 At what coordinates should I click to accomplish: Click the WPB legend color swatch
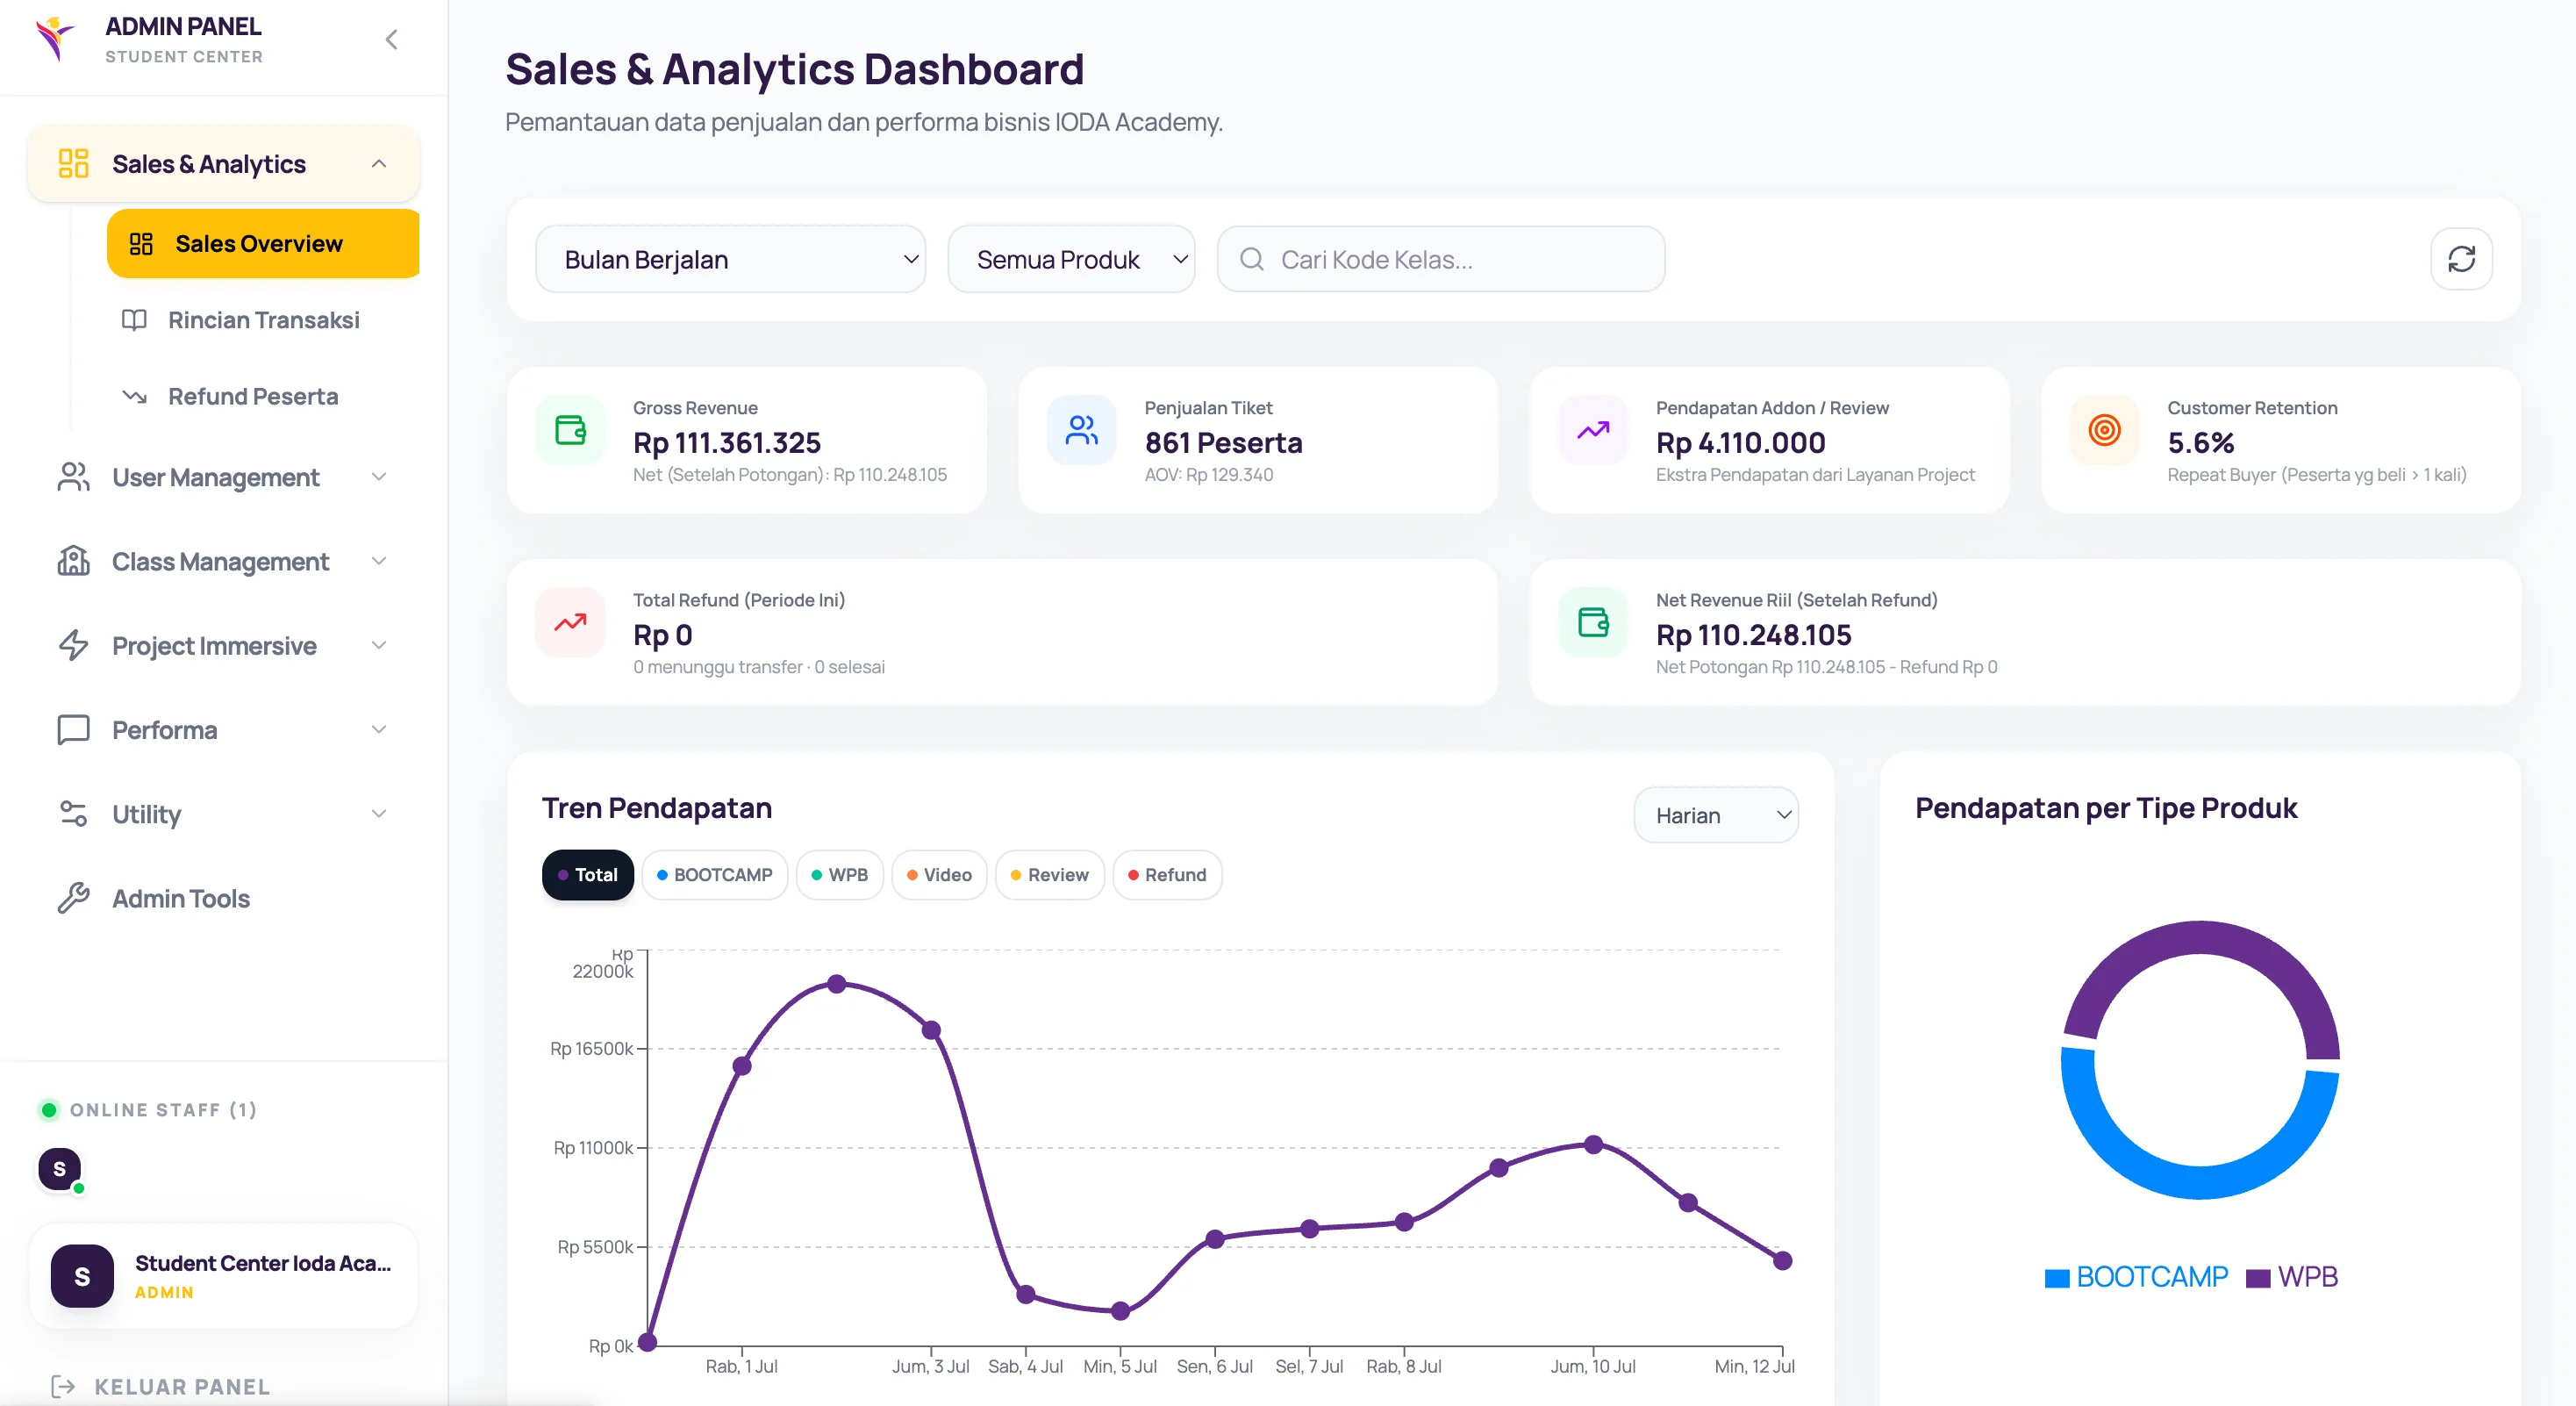[x=2257, y=1278]
